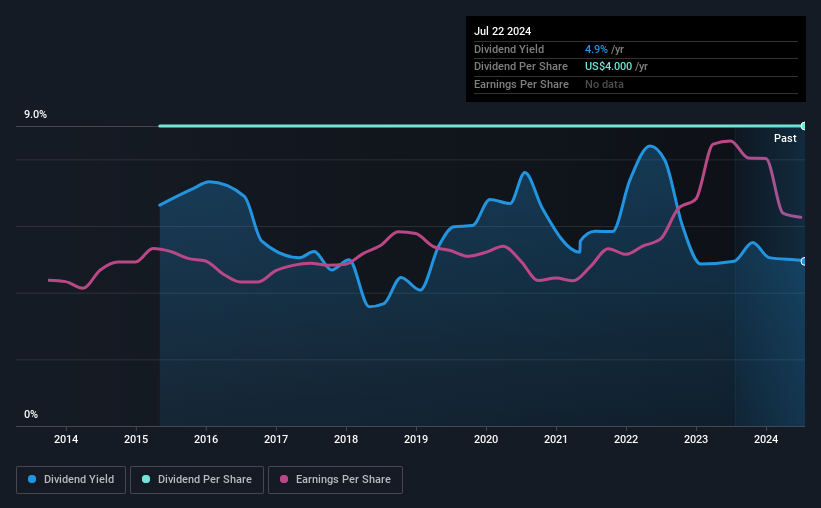Click the No data earnings value
821x508 pixels.
(x=604, y=84)
